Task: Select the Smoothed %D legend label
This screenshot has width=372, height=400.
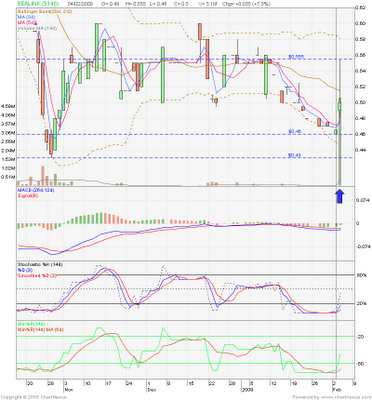Action: [x=37, y=276]
